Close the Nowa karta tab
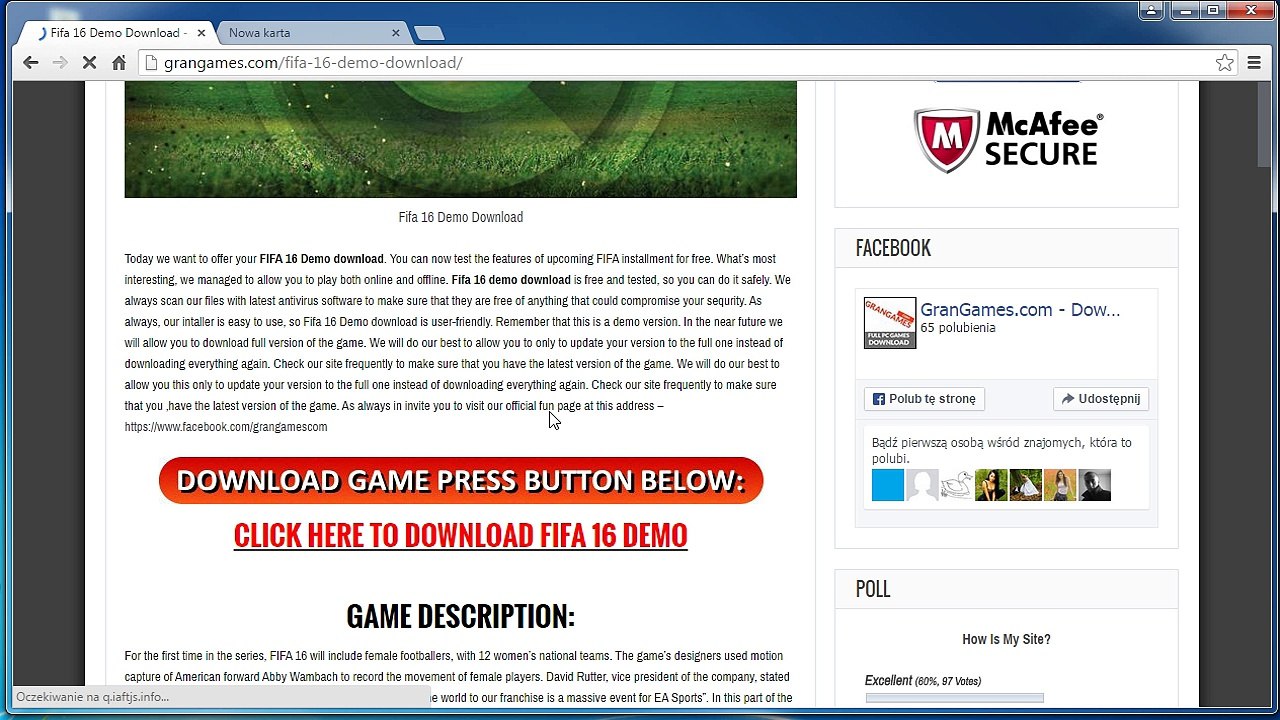 click(395, 33)
